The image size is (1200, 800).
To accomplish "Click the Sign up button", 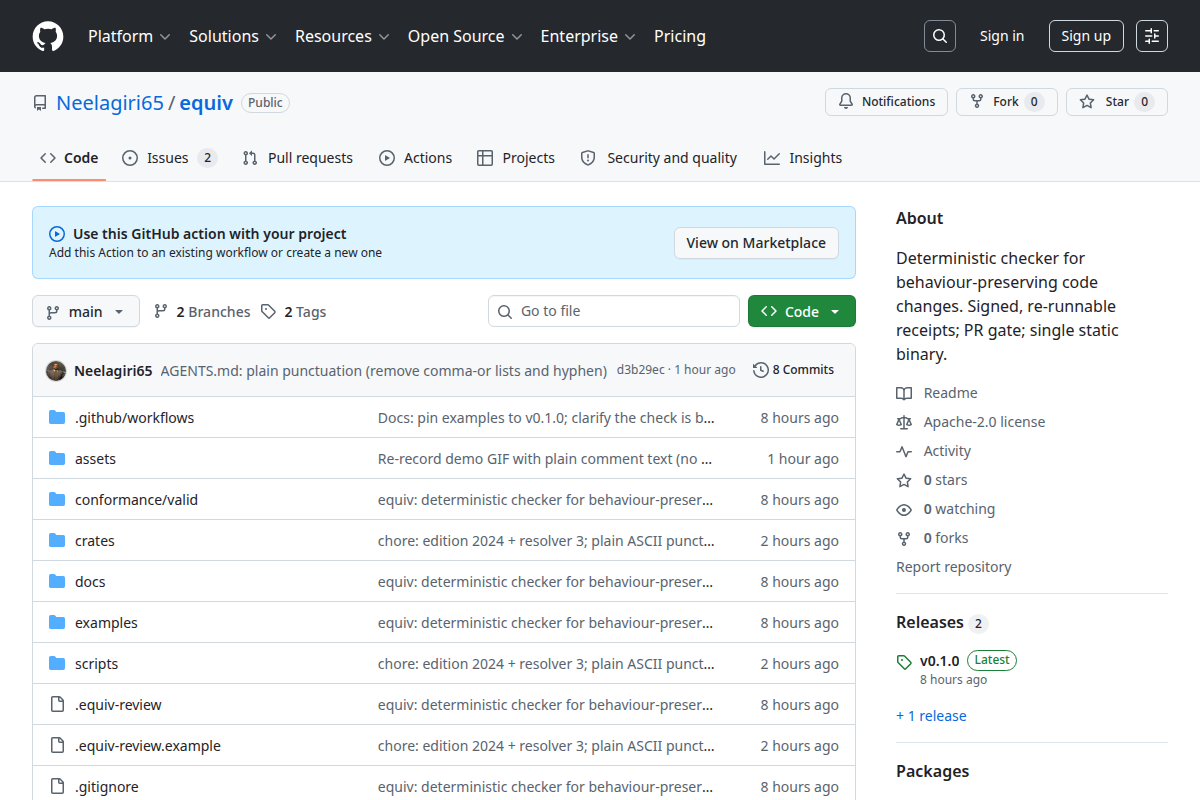I will (1086, 36).
